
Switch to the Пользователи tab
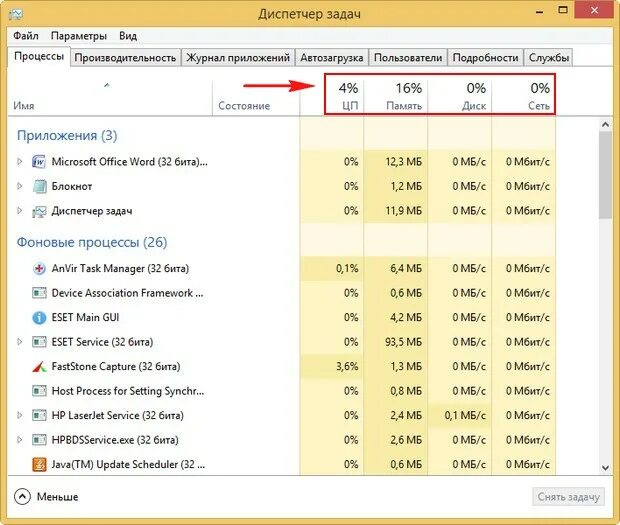(408, 58)
